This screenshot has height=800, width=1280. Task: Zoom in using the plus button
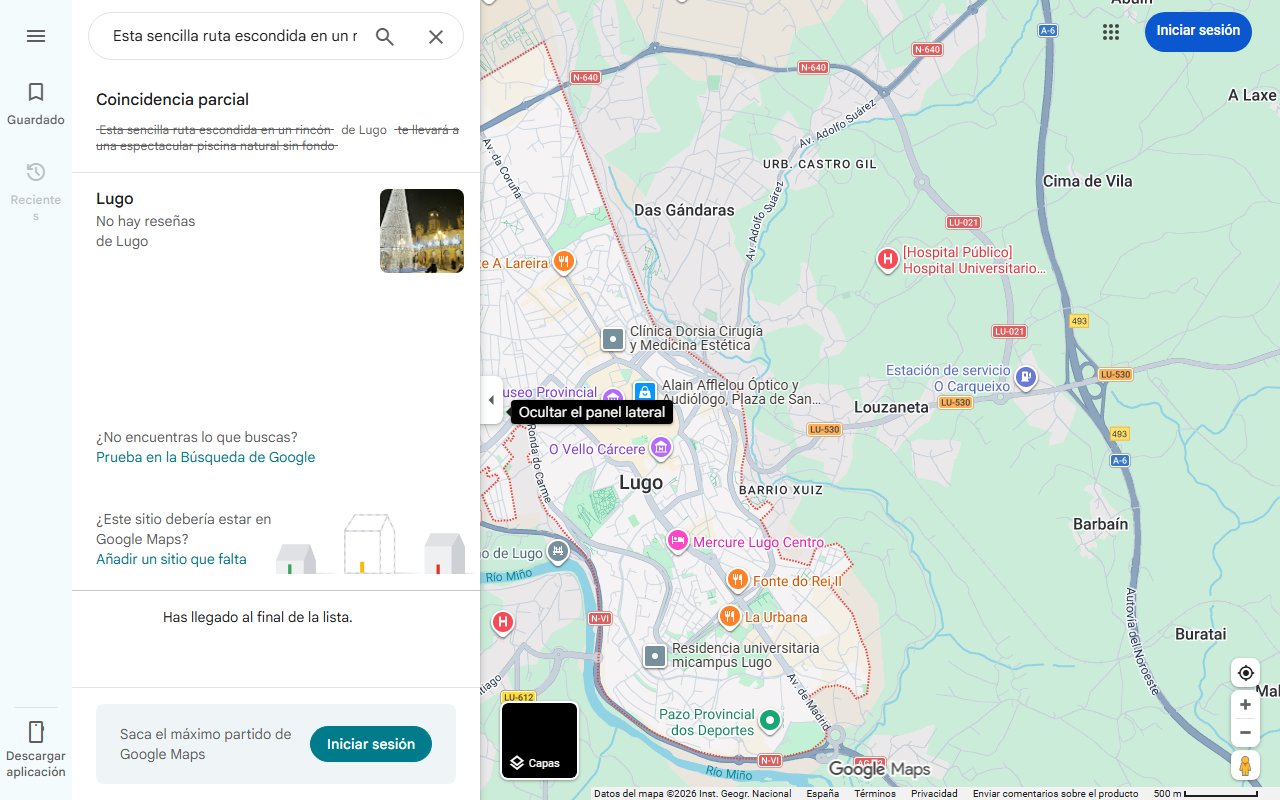tap(1245, 704)
